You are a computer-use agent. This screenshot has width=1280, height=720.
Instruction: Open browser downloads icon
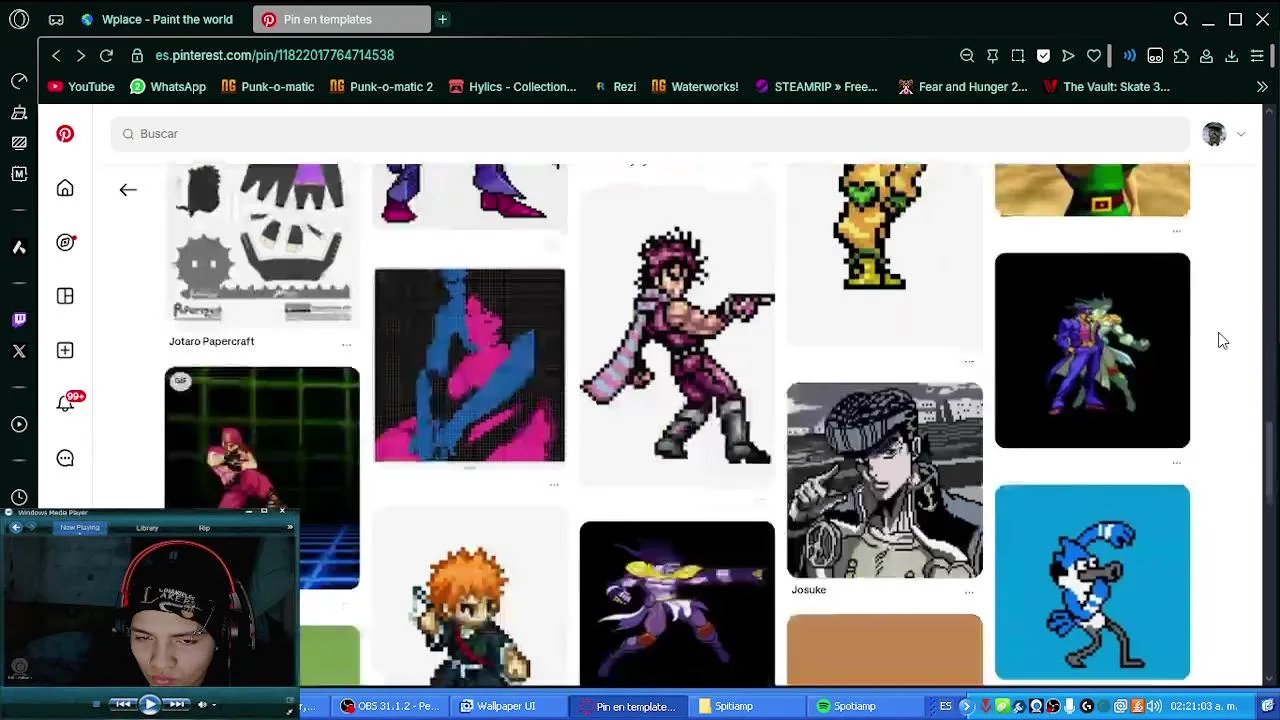pos(1232,56)
